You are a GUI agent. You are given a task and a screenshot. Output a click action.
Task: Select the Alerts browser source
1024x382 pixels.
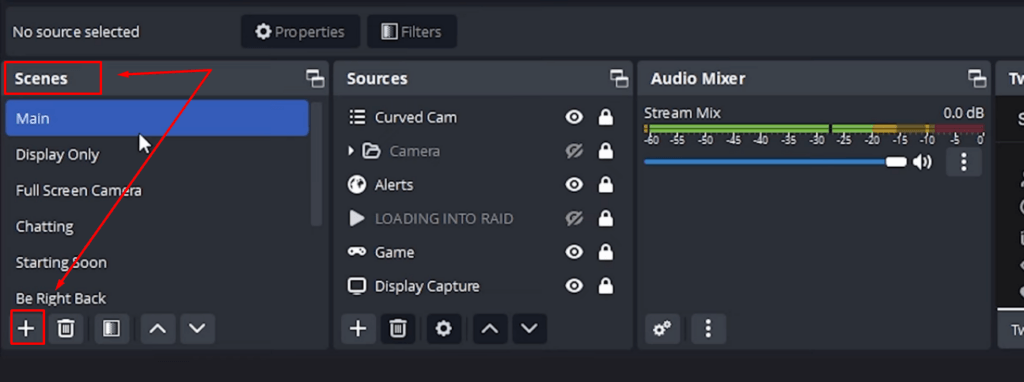[482, 185]
